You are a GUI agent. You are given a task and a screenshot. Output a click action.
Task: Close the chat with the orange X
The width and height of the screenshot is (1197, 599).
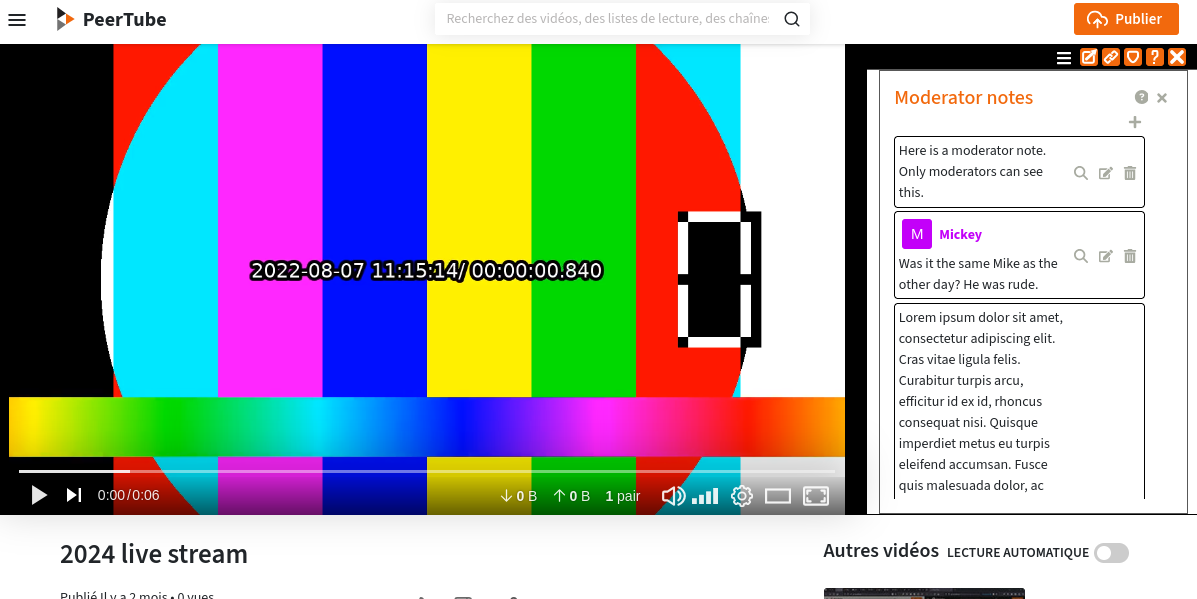tap(1177, 57)
